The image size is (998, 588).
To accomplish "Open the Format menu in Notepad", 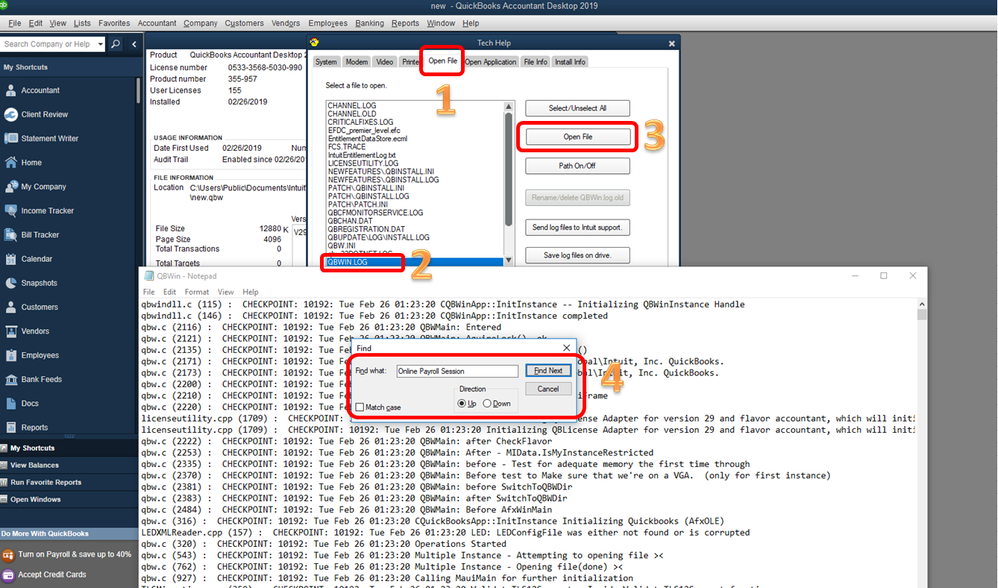I will (197, 292).
